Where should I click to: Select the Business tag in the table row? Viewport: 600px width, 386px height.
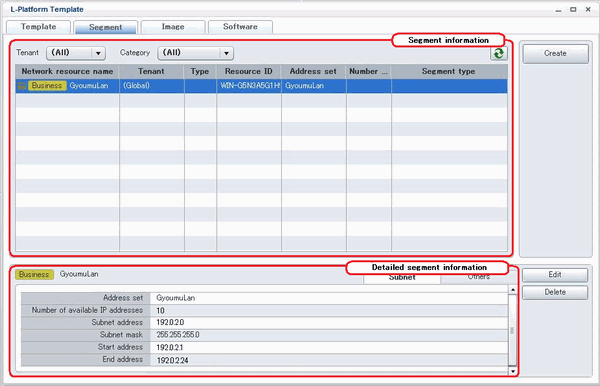[47, 86]
